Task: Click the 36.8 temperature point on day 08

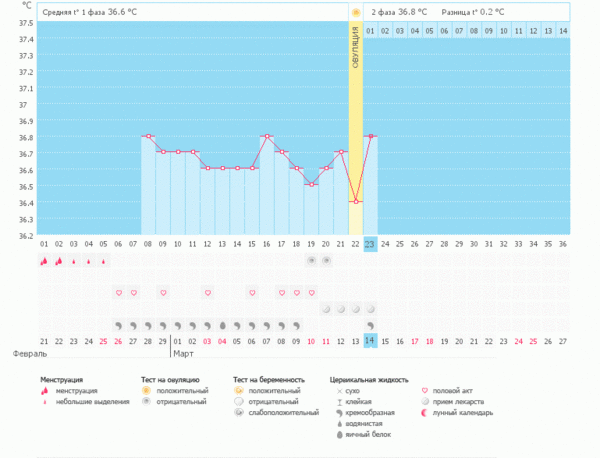Action: click(x=148, y=136)
